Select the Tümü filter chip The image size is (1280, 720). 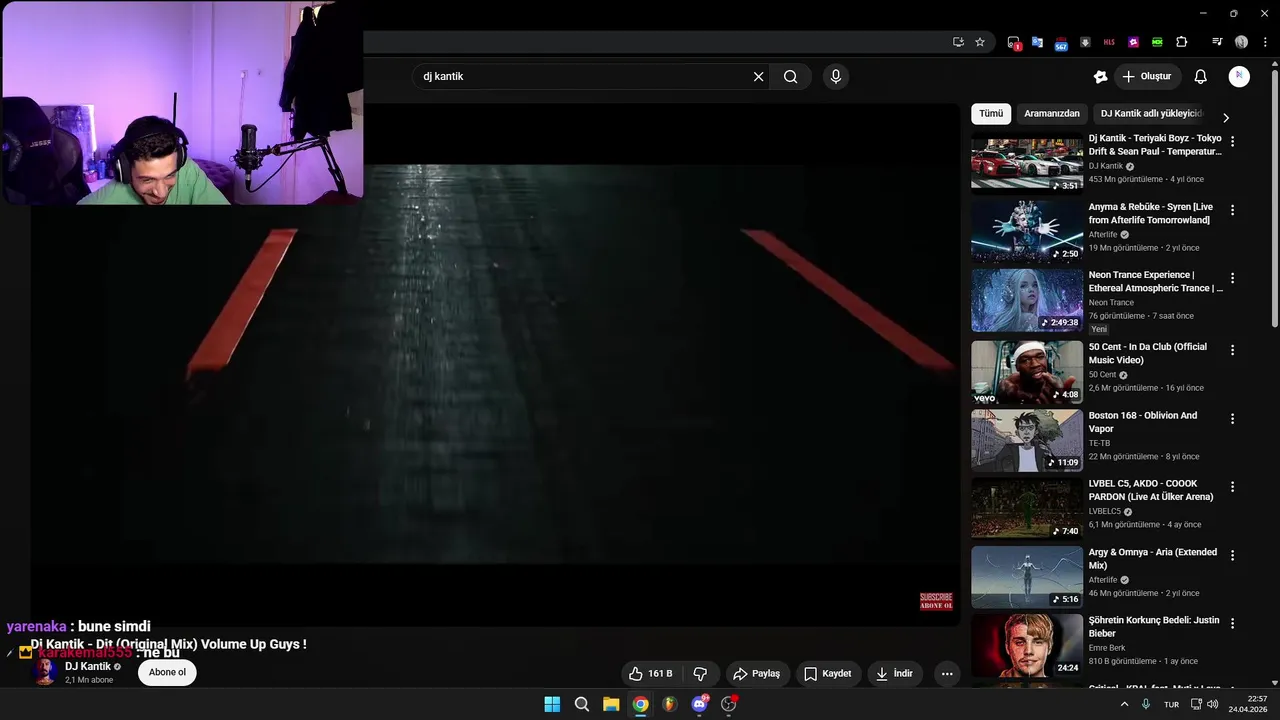tap(991, 114)
